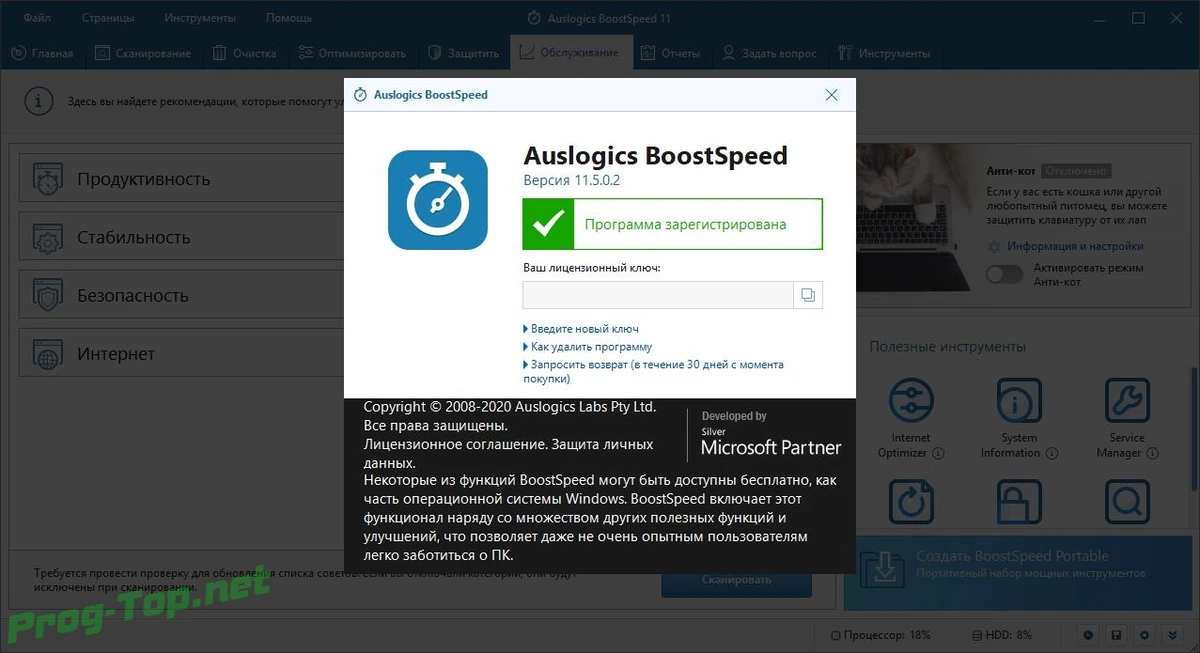The image size is (1200, 653).
Task: Click the info circle icon in main window header
Action: 38,101
